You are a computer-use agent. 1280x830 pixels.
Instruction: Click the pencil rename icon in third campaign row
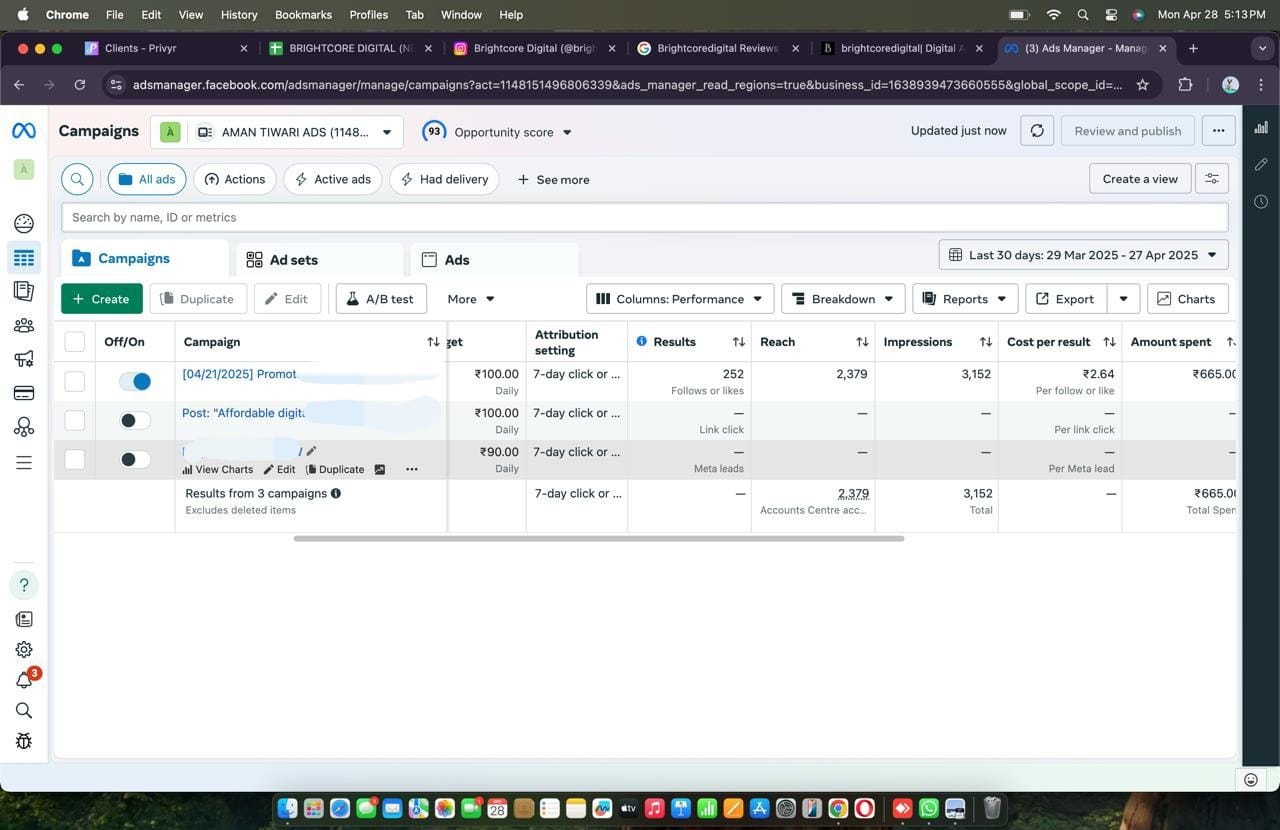(x=311, y=451)
